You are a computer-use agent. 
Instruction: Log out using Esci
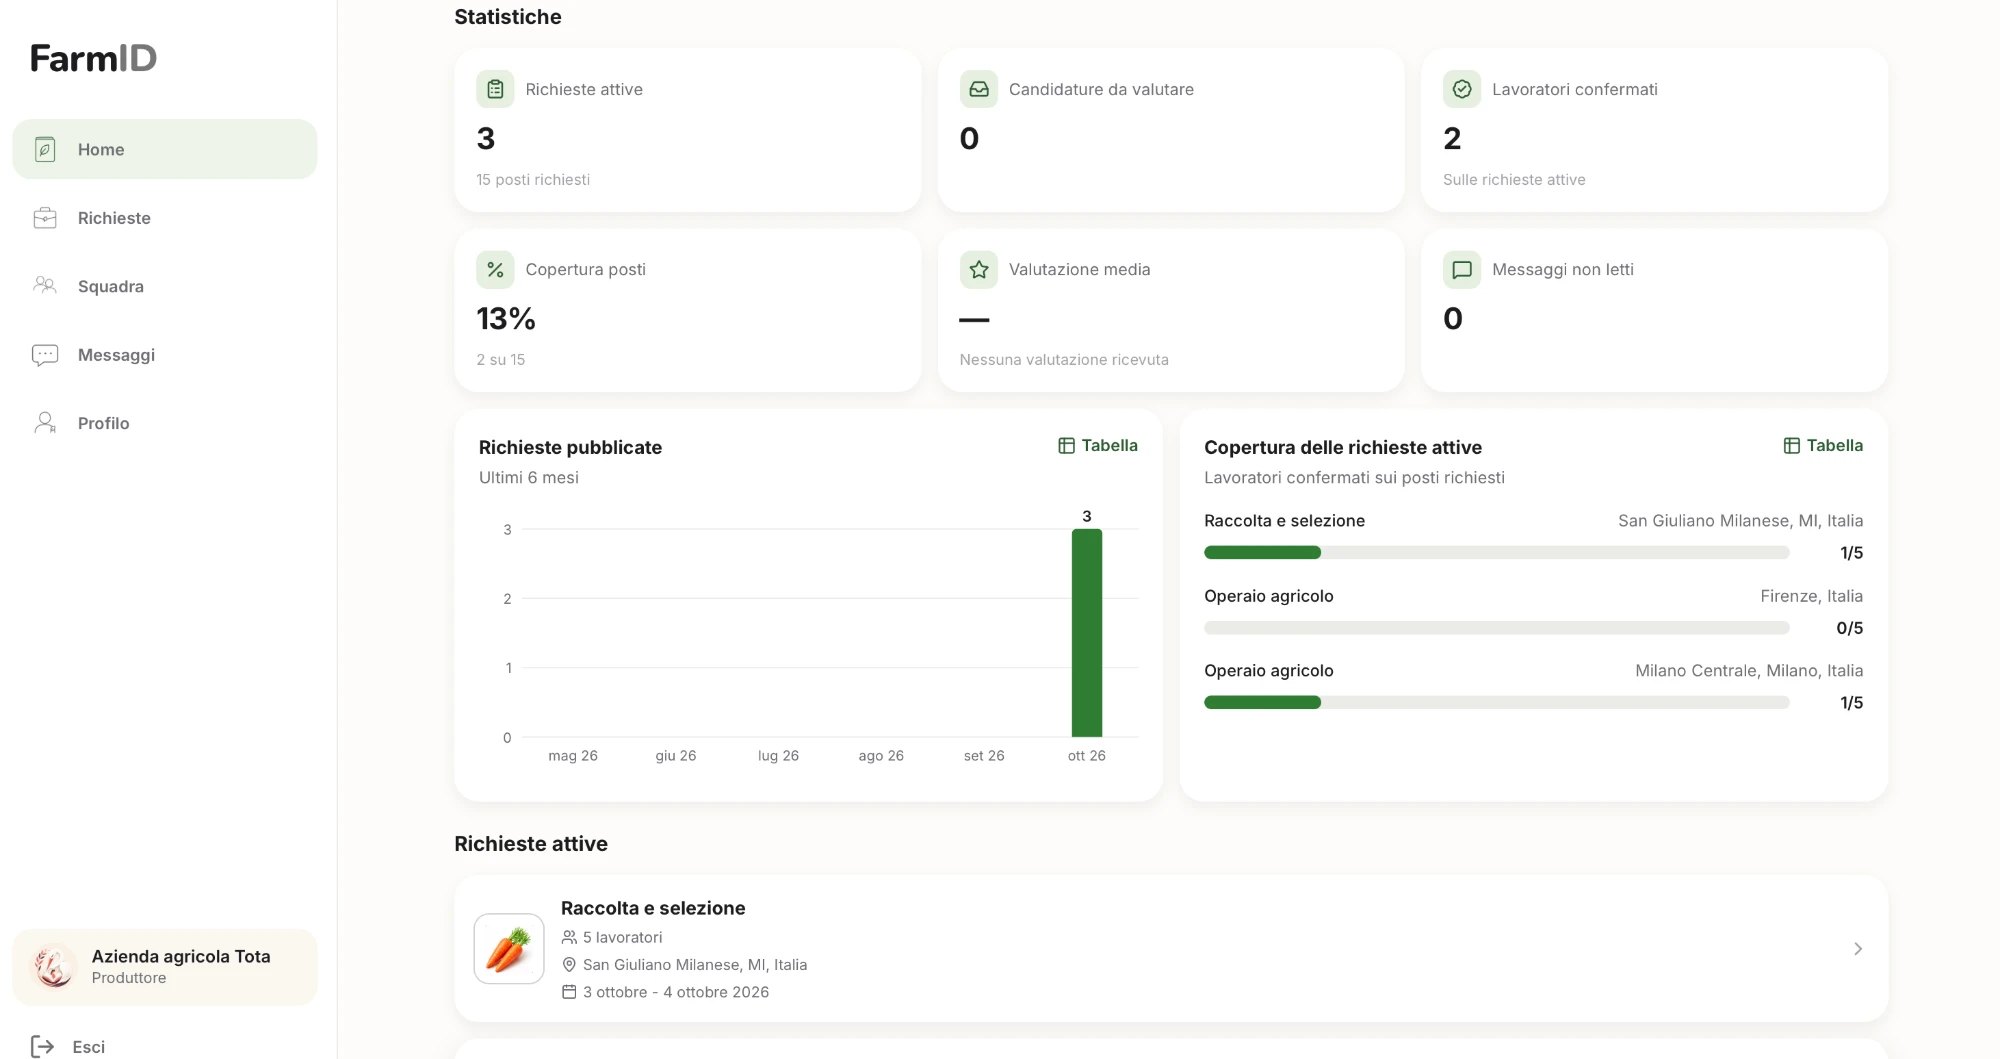(x=68, y=1046)
